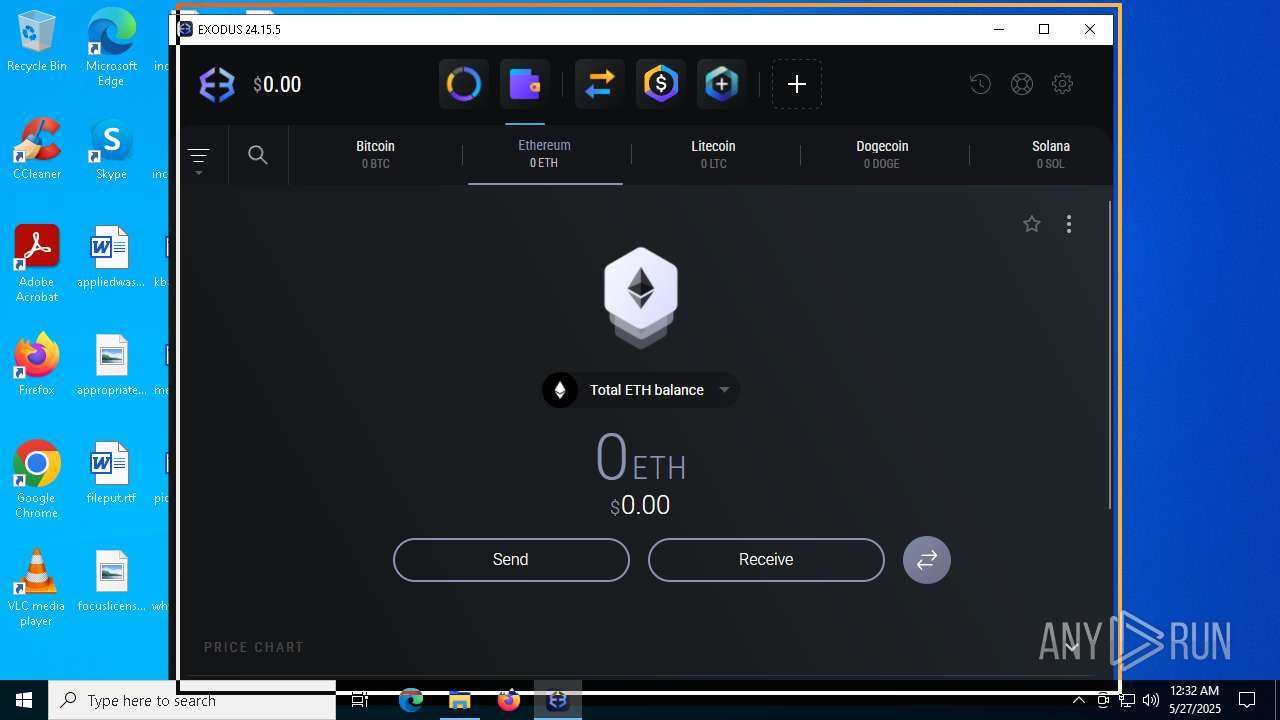This screenshot has height=720, width=1280.
Task: Open the CCleaner desktop shortcut
Action: point(37,149)
